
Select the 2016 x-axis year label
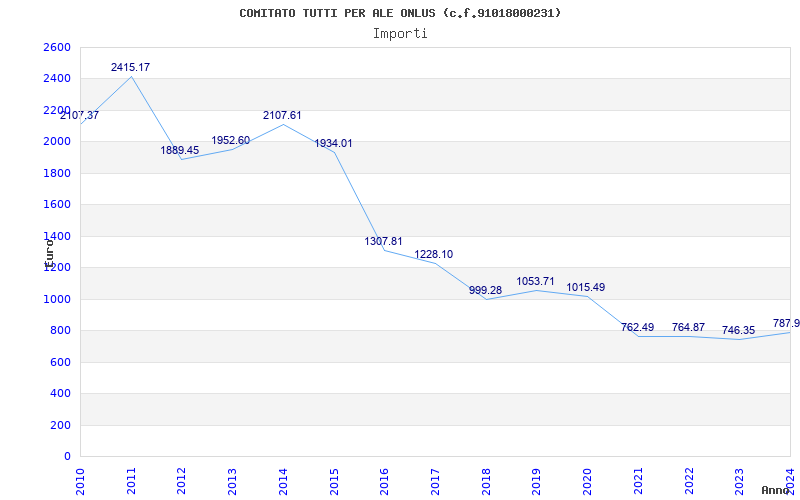tap(384, 482)
